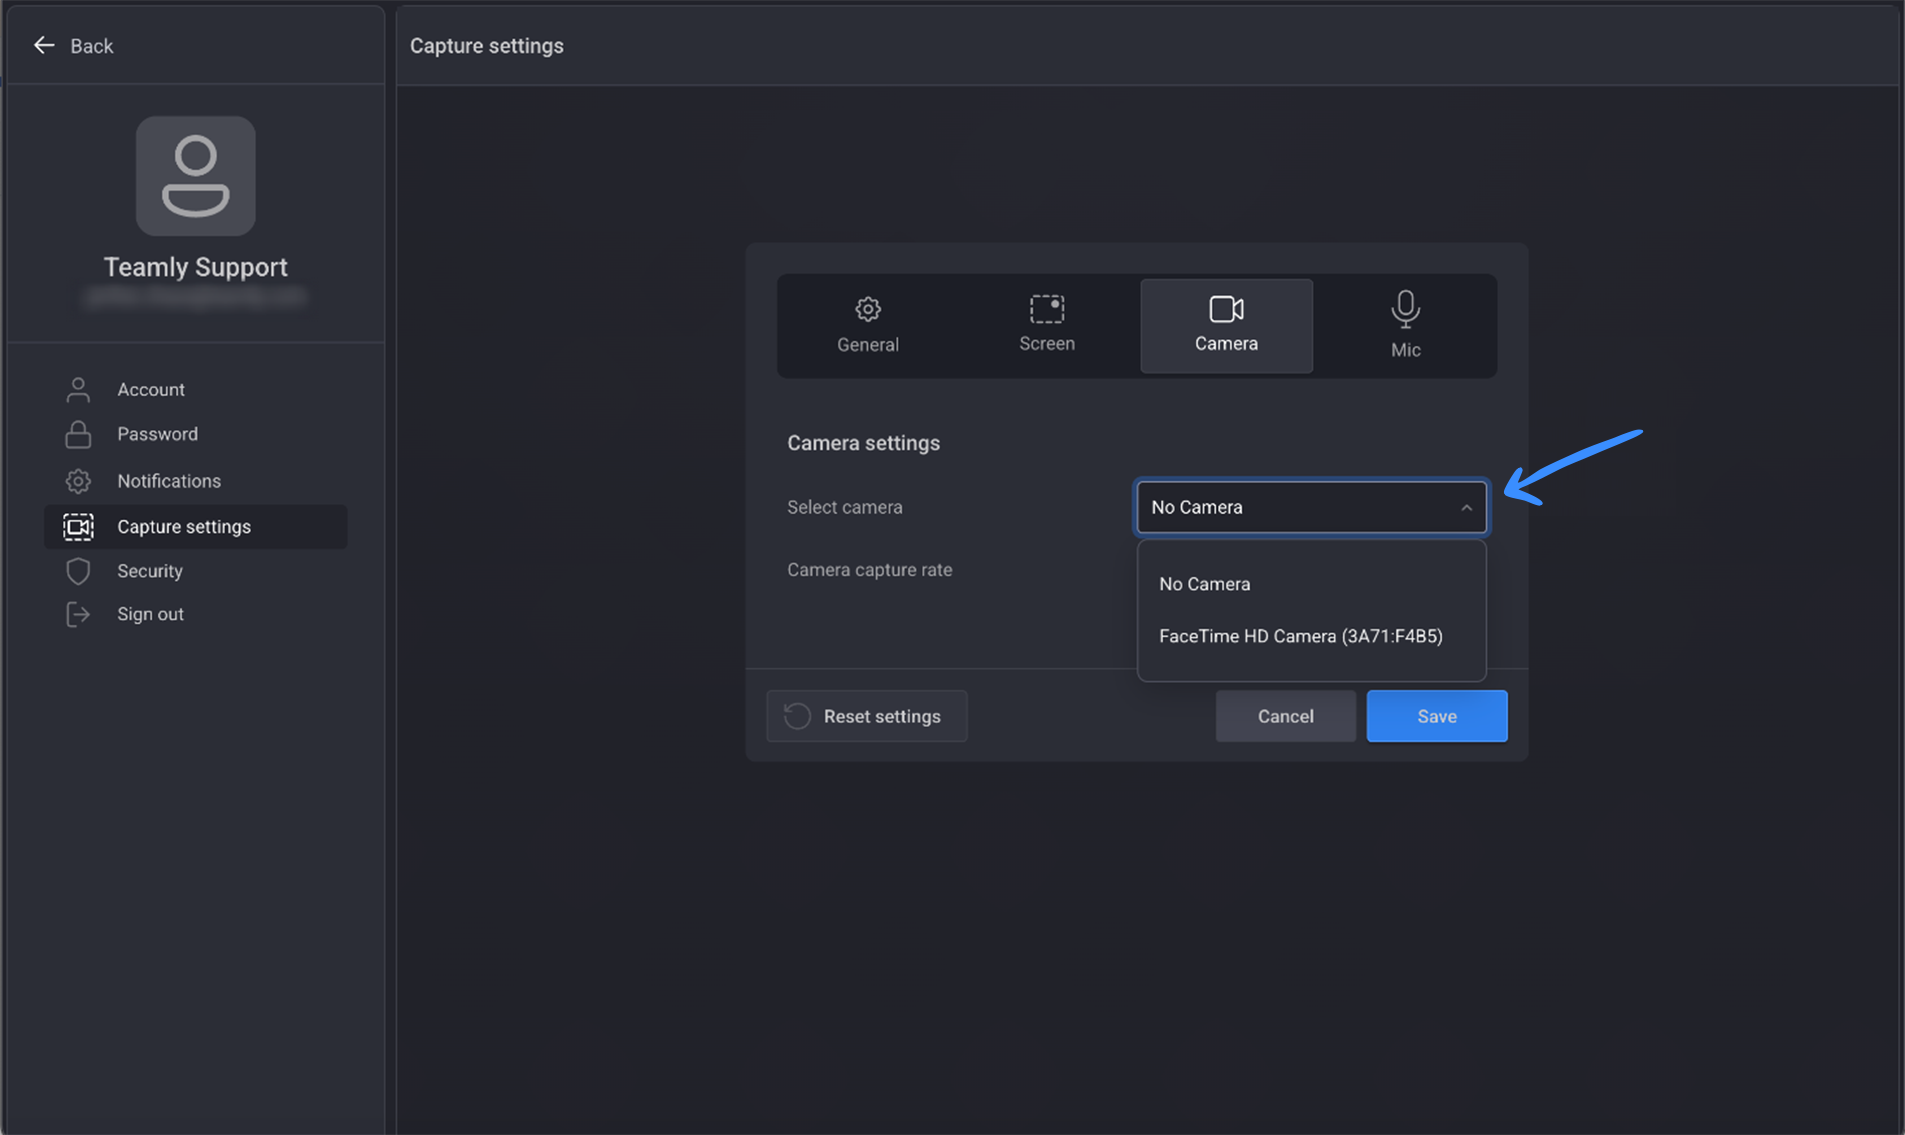Click the Camera settings heading
Screen dimensions: 1905x1135
(863, 443)
